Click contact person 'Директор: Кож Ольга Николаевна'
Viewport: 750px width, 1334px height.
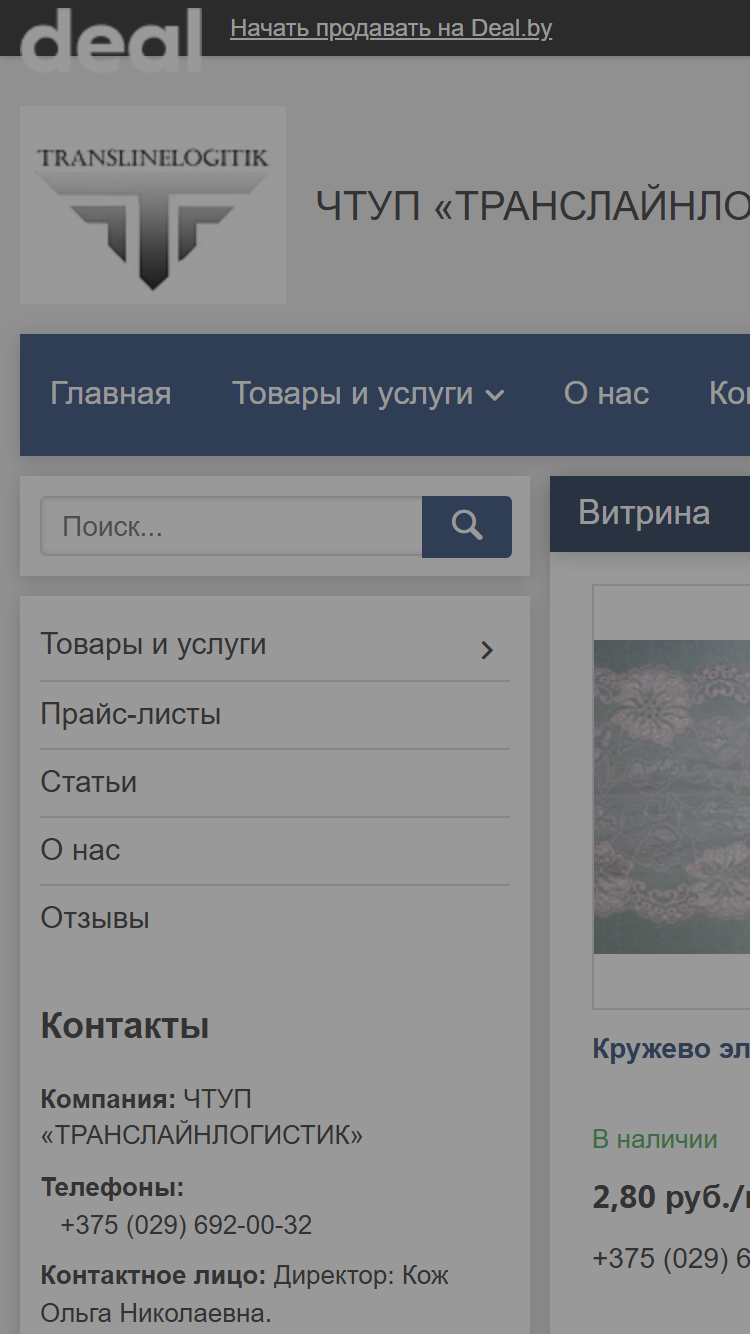(x=245, y=1294)
